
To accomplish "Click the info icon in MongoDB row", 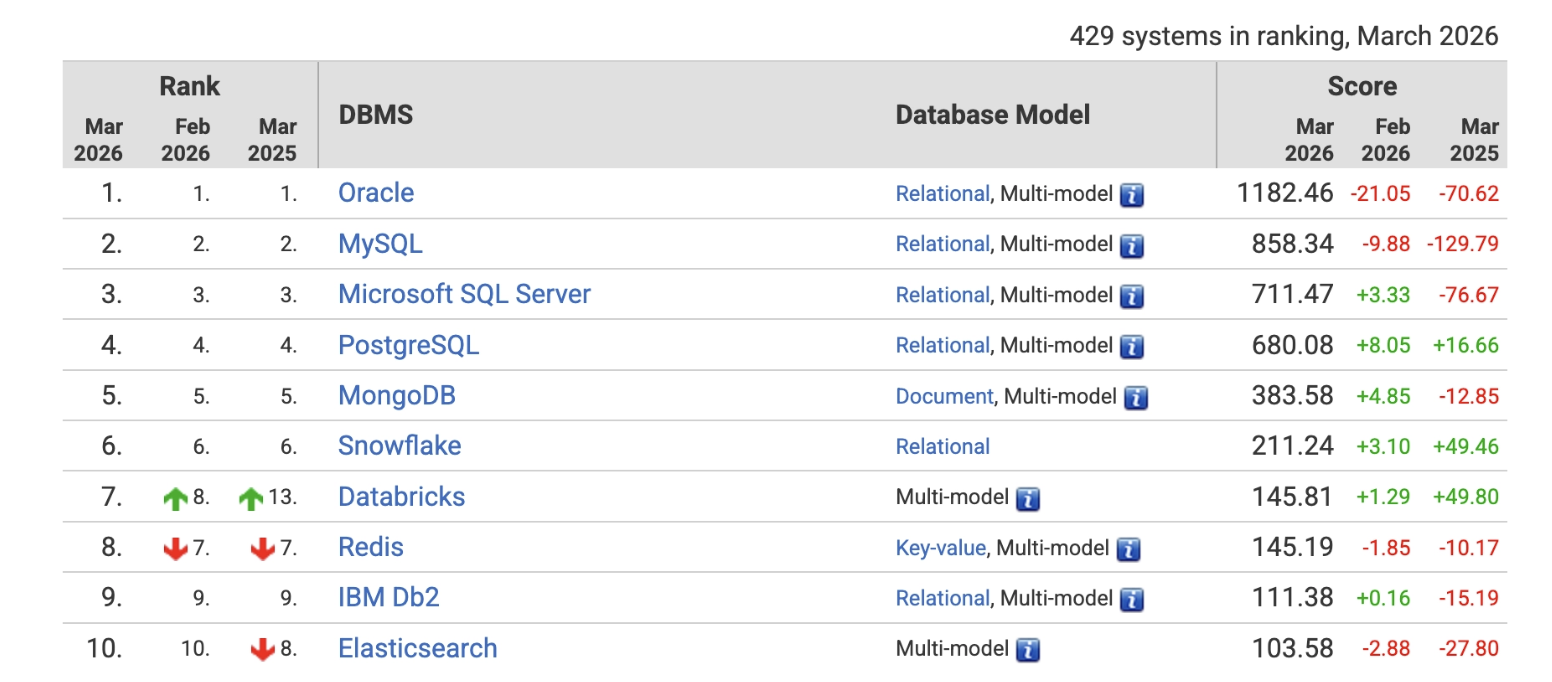I will point(1135,398).
